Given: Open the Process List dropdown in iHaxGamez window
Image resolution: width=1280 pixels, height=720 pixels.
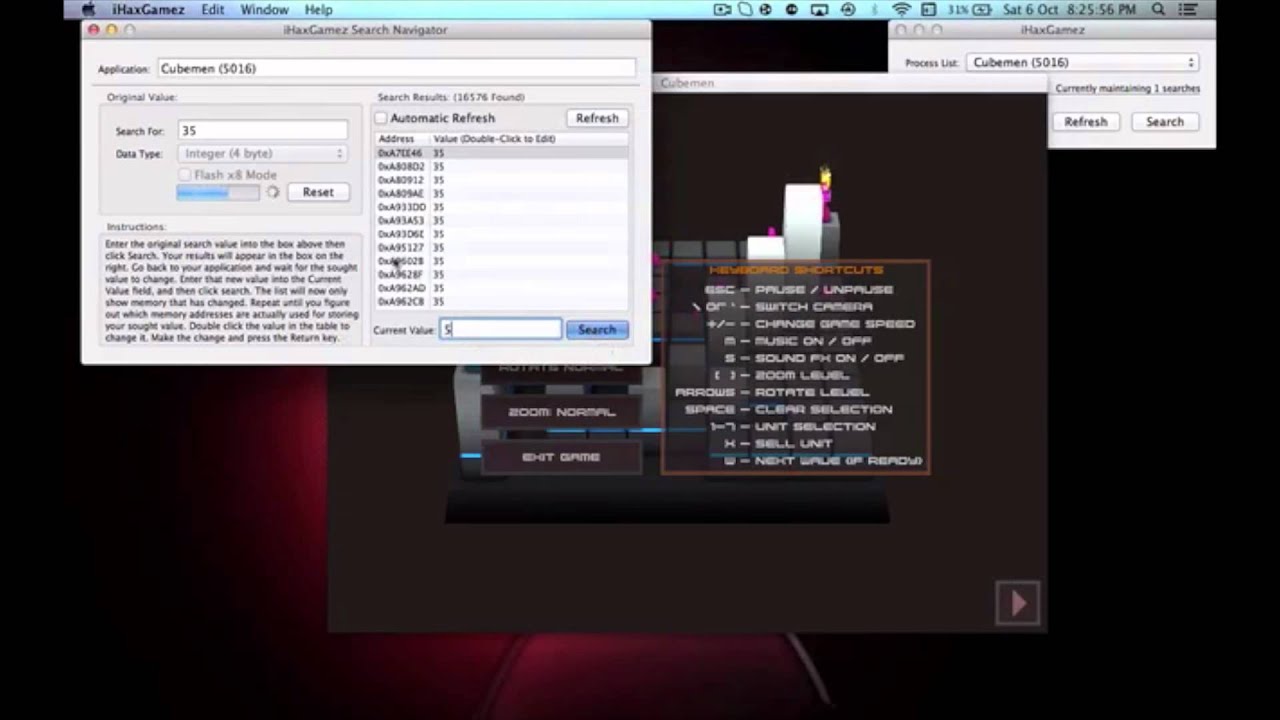Looking at the screenshot, I should pyautogui.click(x=1081, y=62).
